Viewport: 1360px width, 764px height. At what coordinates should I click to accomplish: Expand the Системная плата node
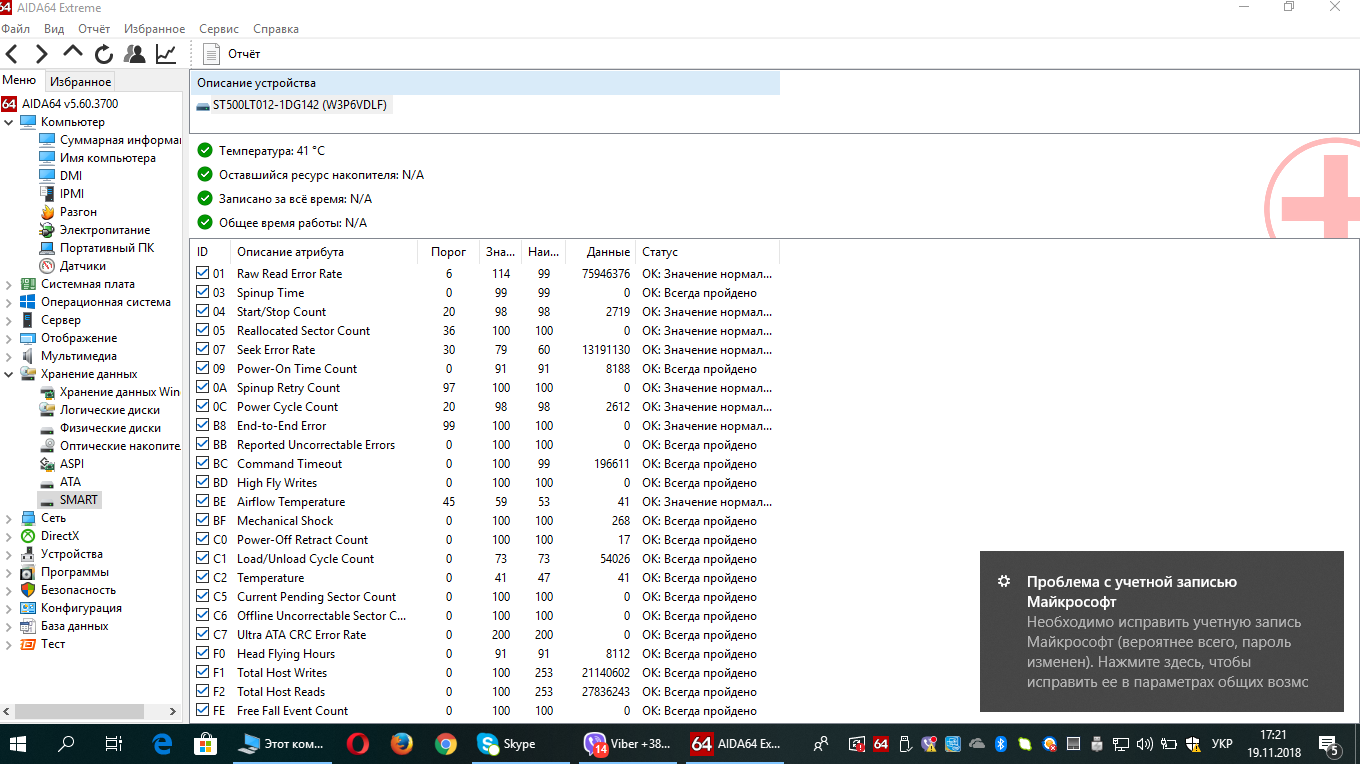[x=9, y=284]
